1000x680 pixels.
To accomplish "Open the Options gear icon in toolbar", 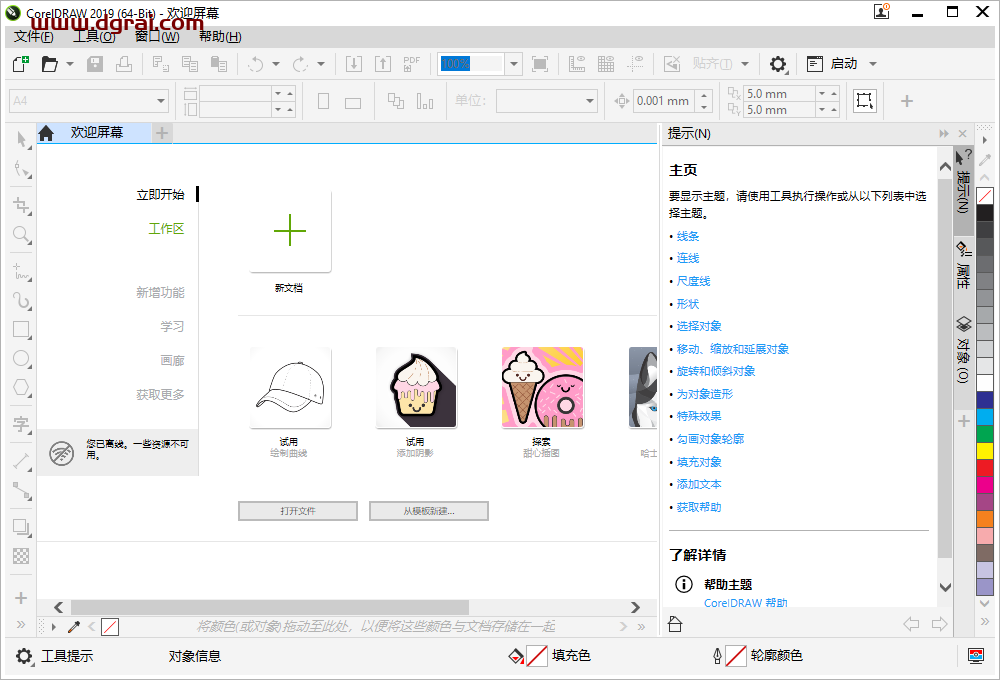I will pos(778,64).
